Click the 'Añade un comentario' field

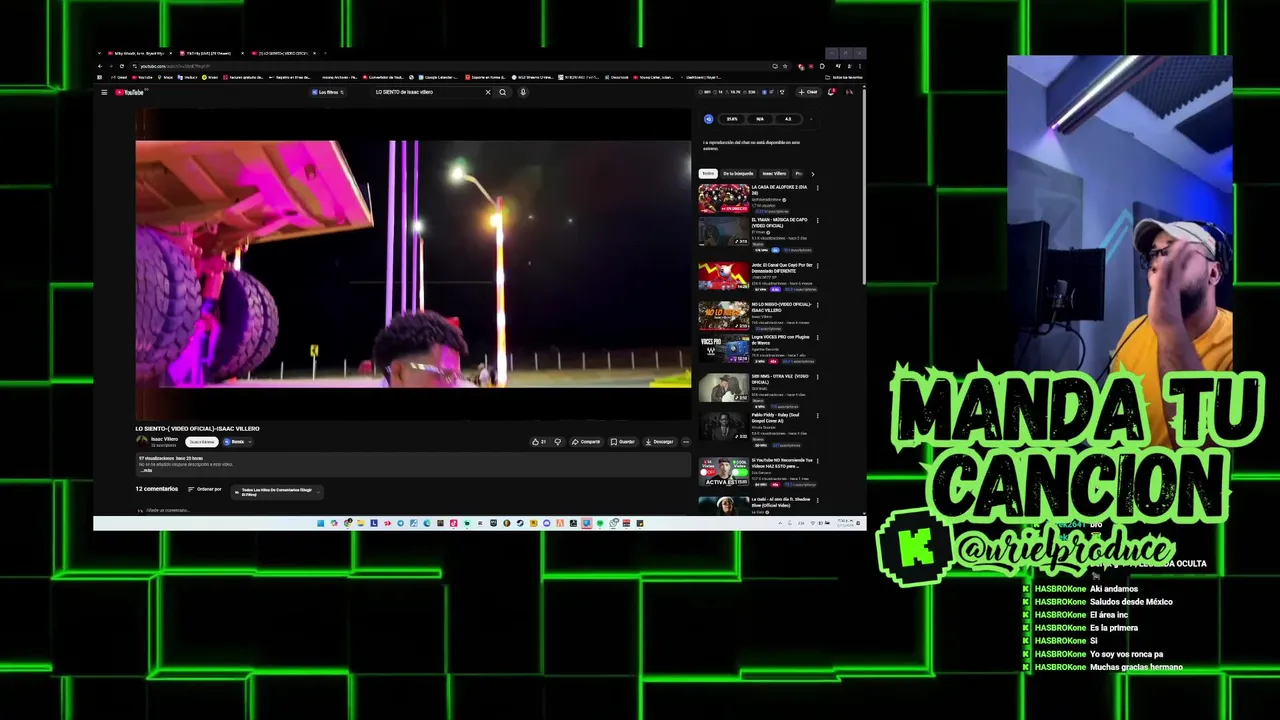(x=168, y=510)
